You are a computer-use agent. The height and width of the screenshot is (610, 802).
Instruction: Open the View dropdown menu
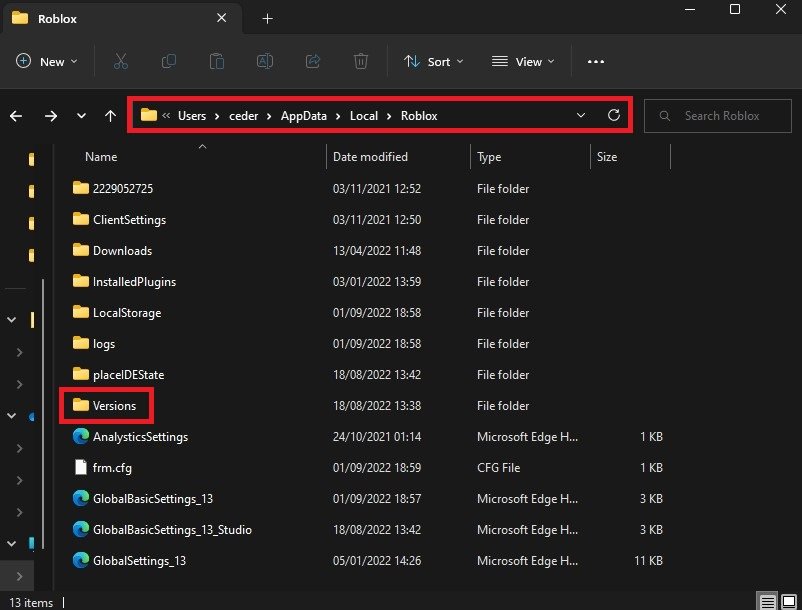tap(521, 61)
